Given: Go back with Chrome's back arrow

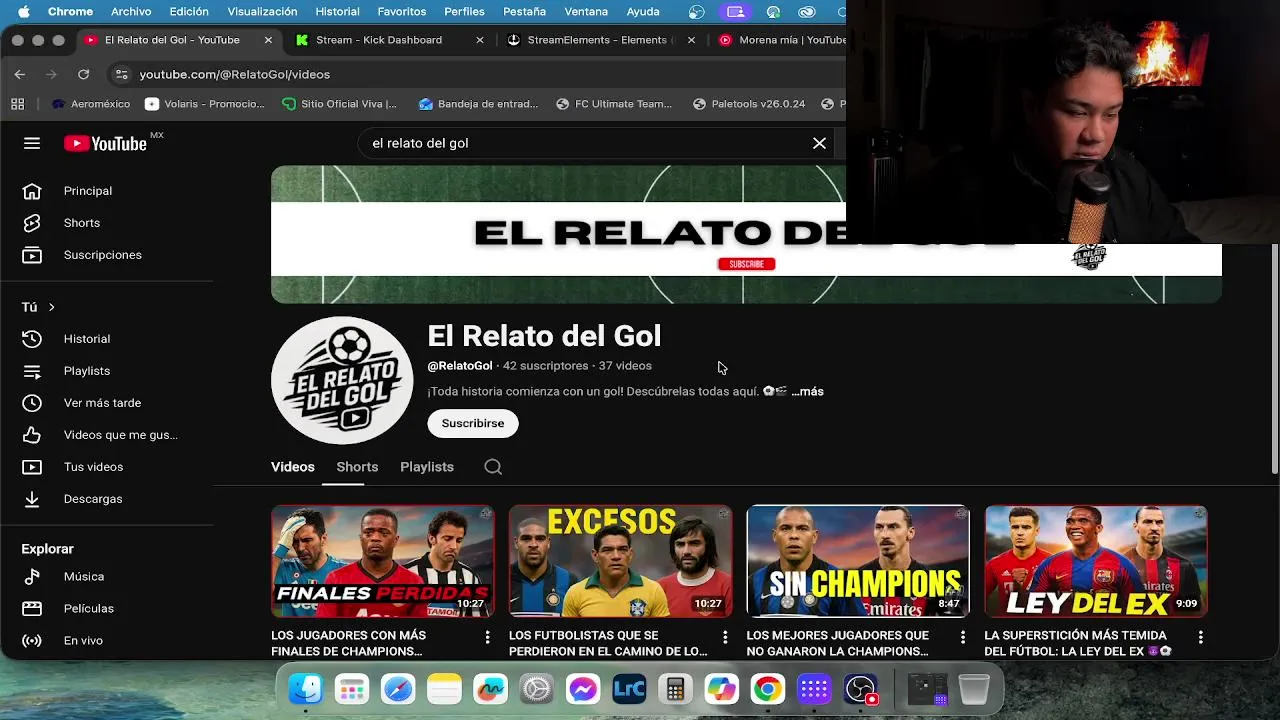Looking at the screenshot, I should click(20, 74).
